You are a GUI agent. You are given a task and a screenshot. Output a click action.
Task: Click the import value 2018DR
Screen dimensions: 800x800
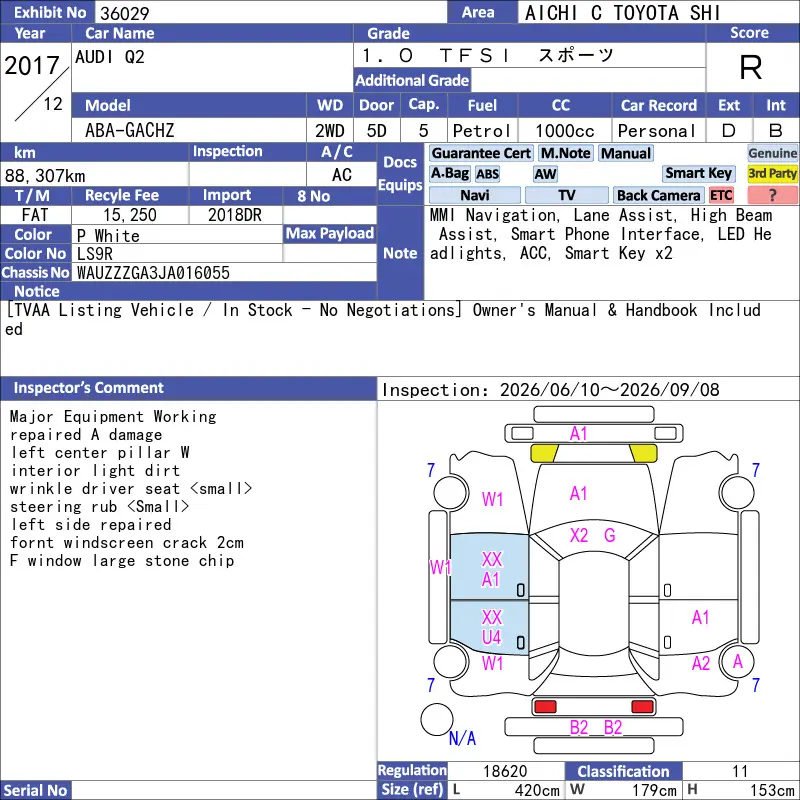(235, 215)
